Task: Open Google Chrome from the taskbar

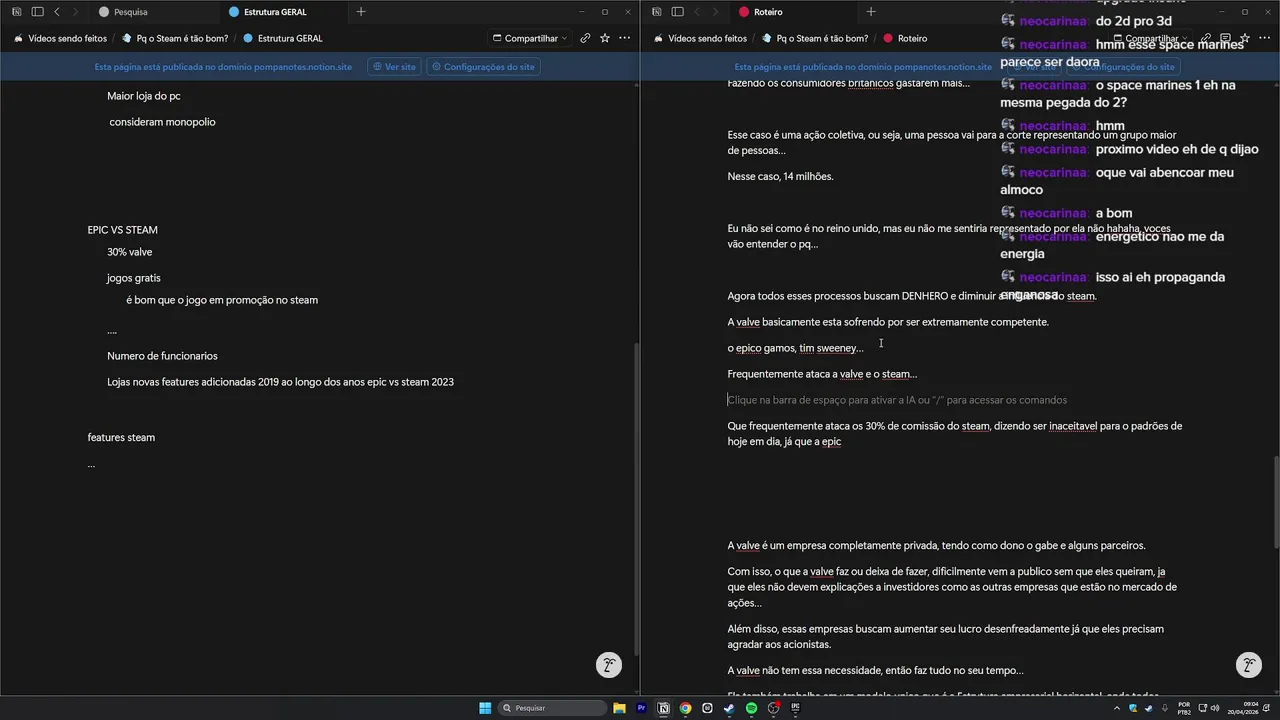Action: click(x=685, y=708)
